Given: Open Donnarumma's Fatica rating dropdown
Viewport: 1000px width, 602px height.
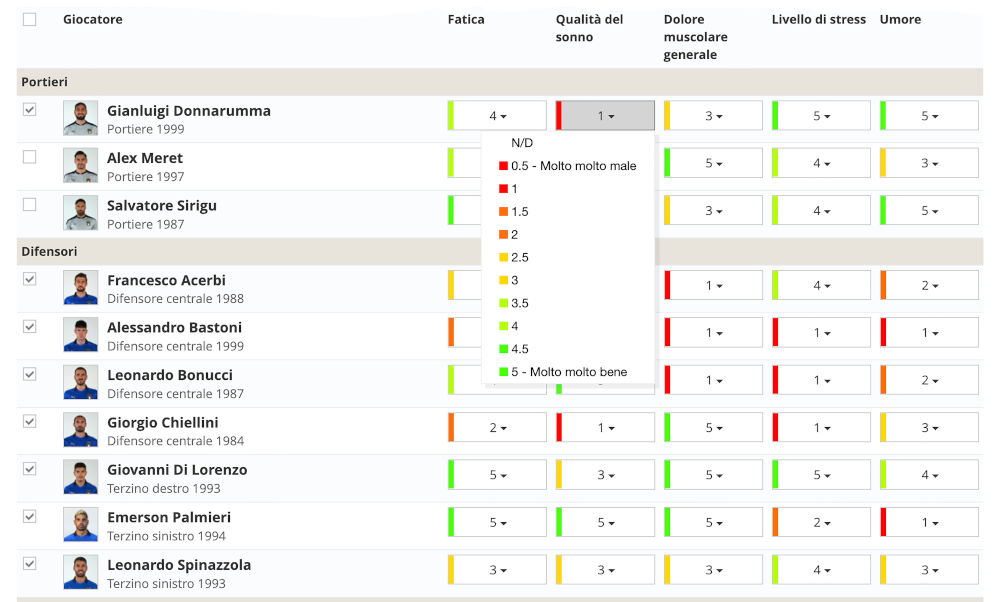Looking at the screenshot, I should pos(497,115).
